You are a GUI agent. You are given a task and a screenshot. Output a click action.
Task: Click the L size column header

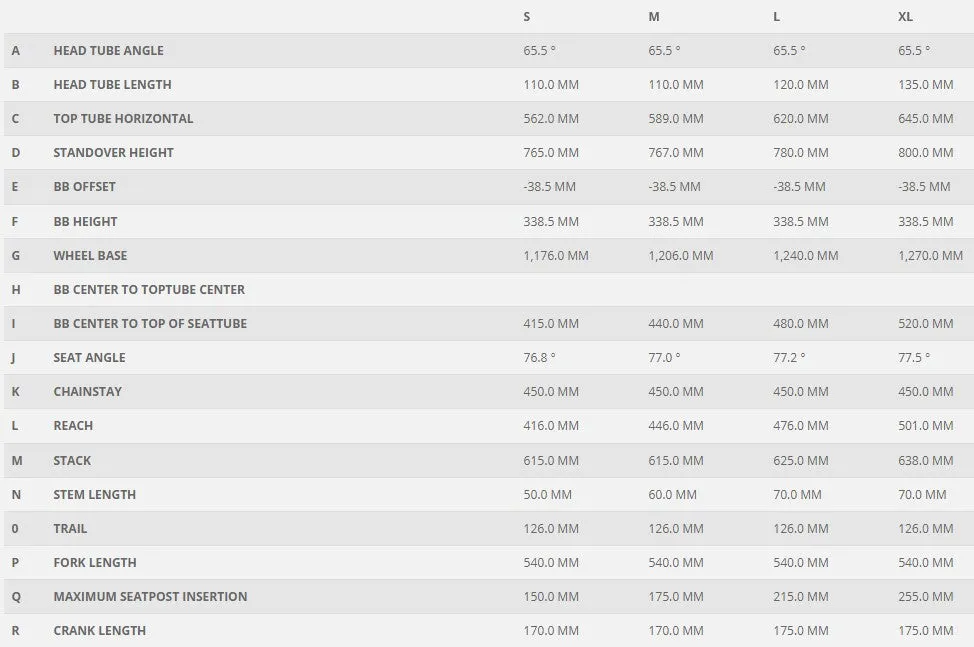[776, 17]
